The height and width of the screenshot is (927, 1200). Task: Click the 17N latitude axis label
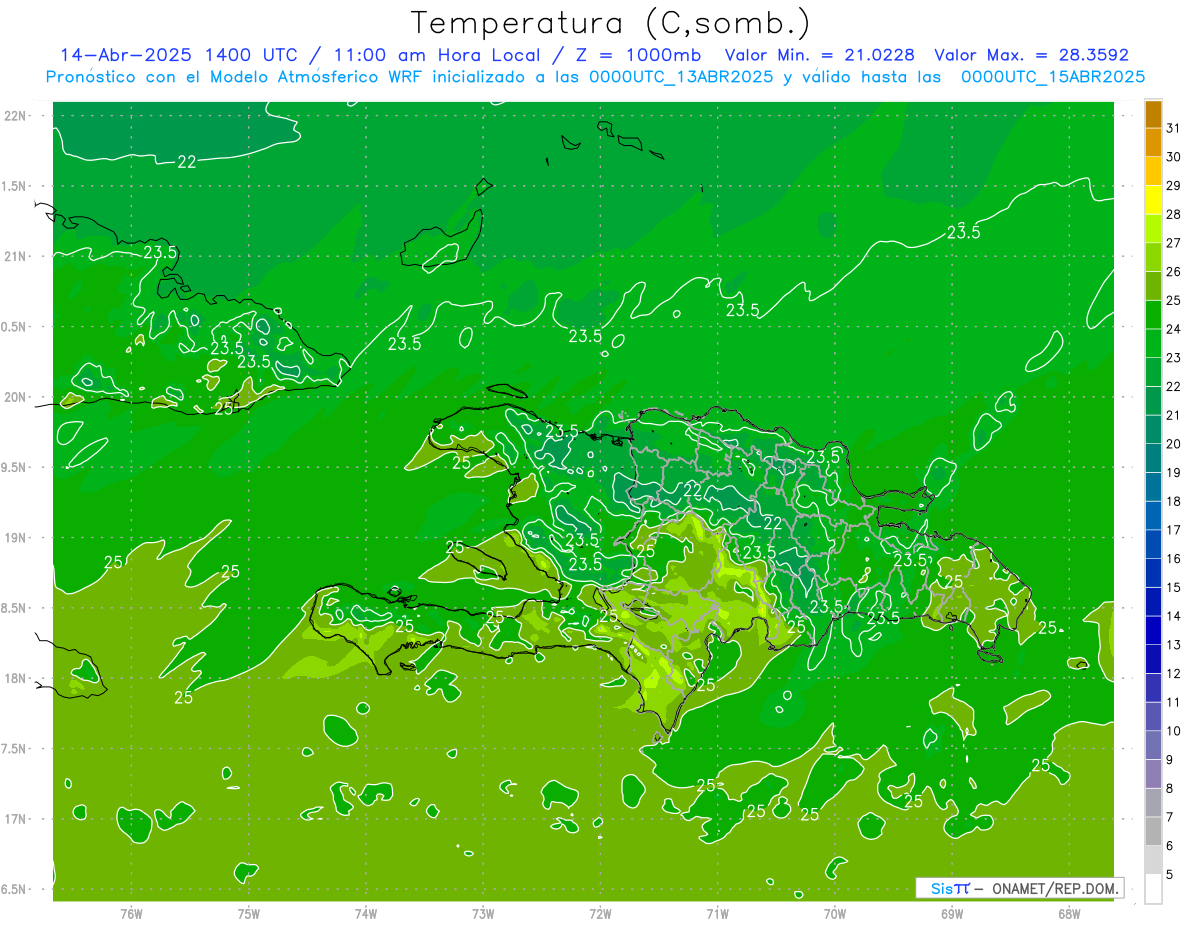17,820
